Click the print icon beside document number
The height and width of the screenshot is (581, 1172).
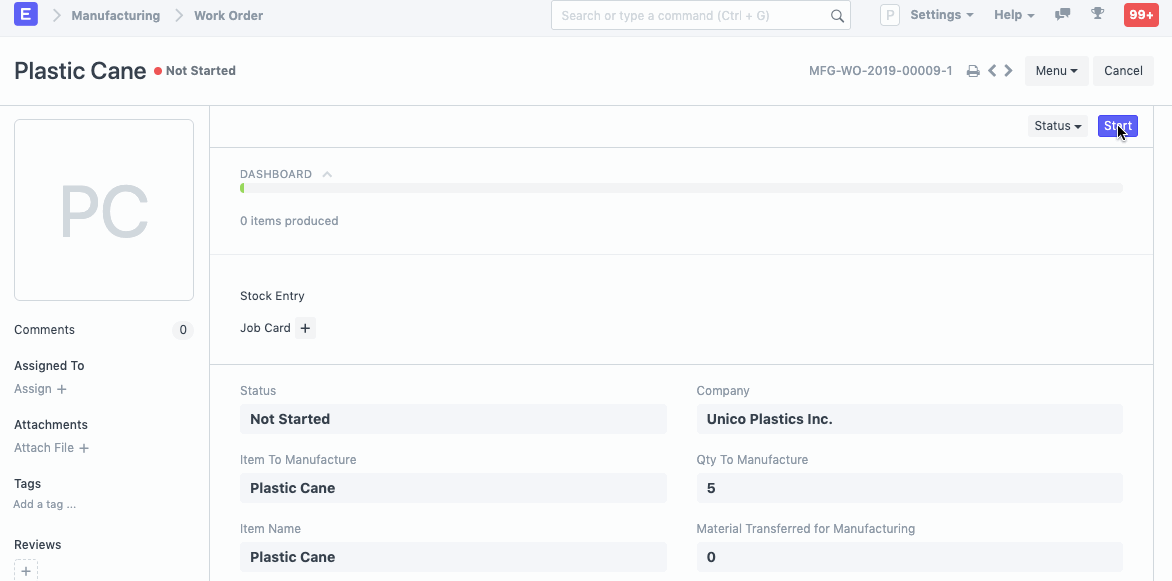click(x=972, y=71)
